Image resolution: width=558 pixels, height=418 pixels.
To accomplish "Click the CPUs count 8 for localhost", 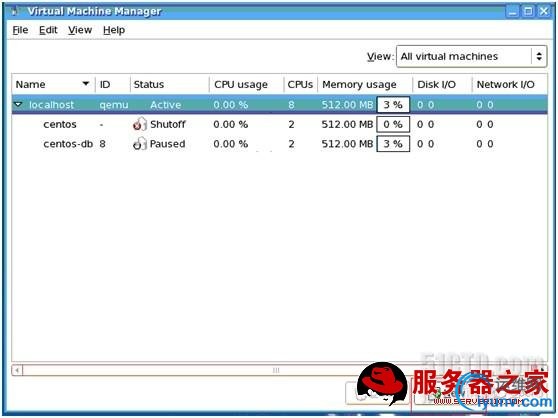I will pyautogui.click(x=291, y=105).
